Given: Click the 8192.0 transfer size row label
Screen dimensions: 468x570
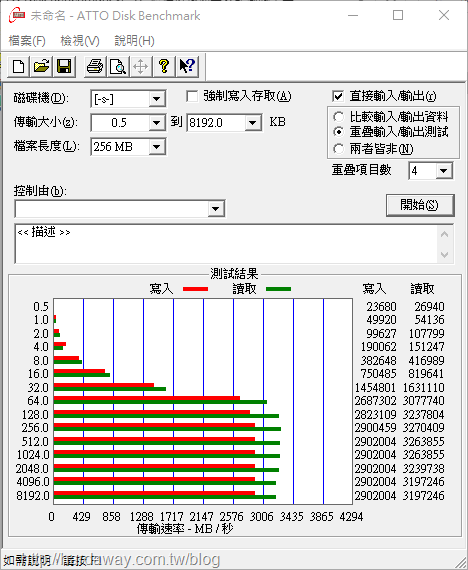Looking at the screenshot, I should (33, 495).
